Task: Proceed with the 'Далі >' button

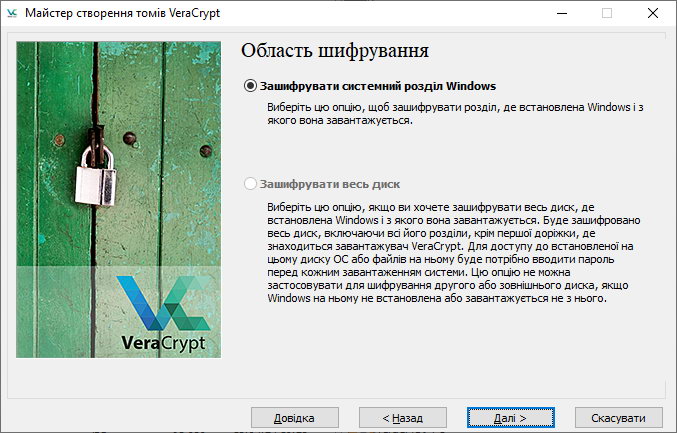Action: 510,418
